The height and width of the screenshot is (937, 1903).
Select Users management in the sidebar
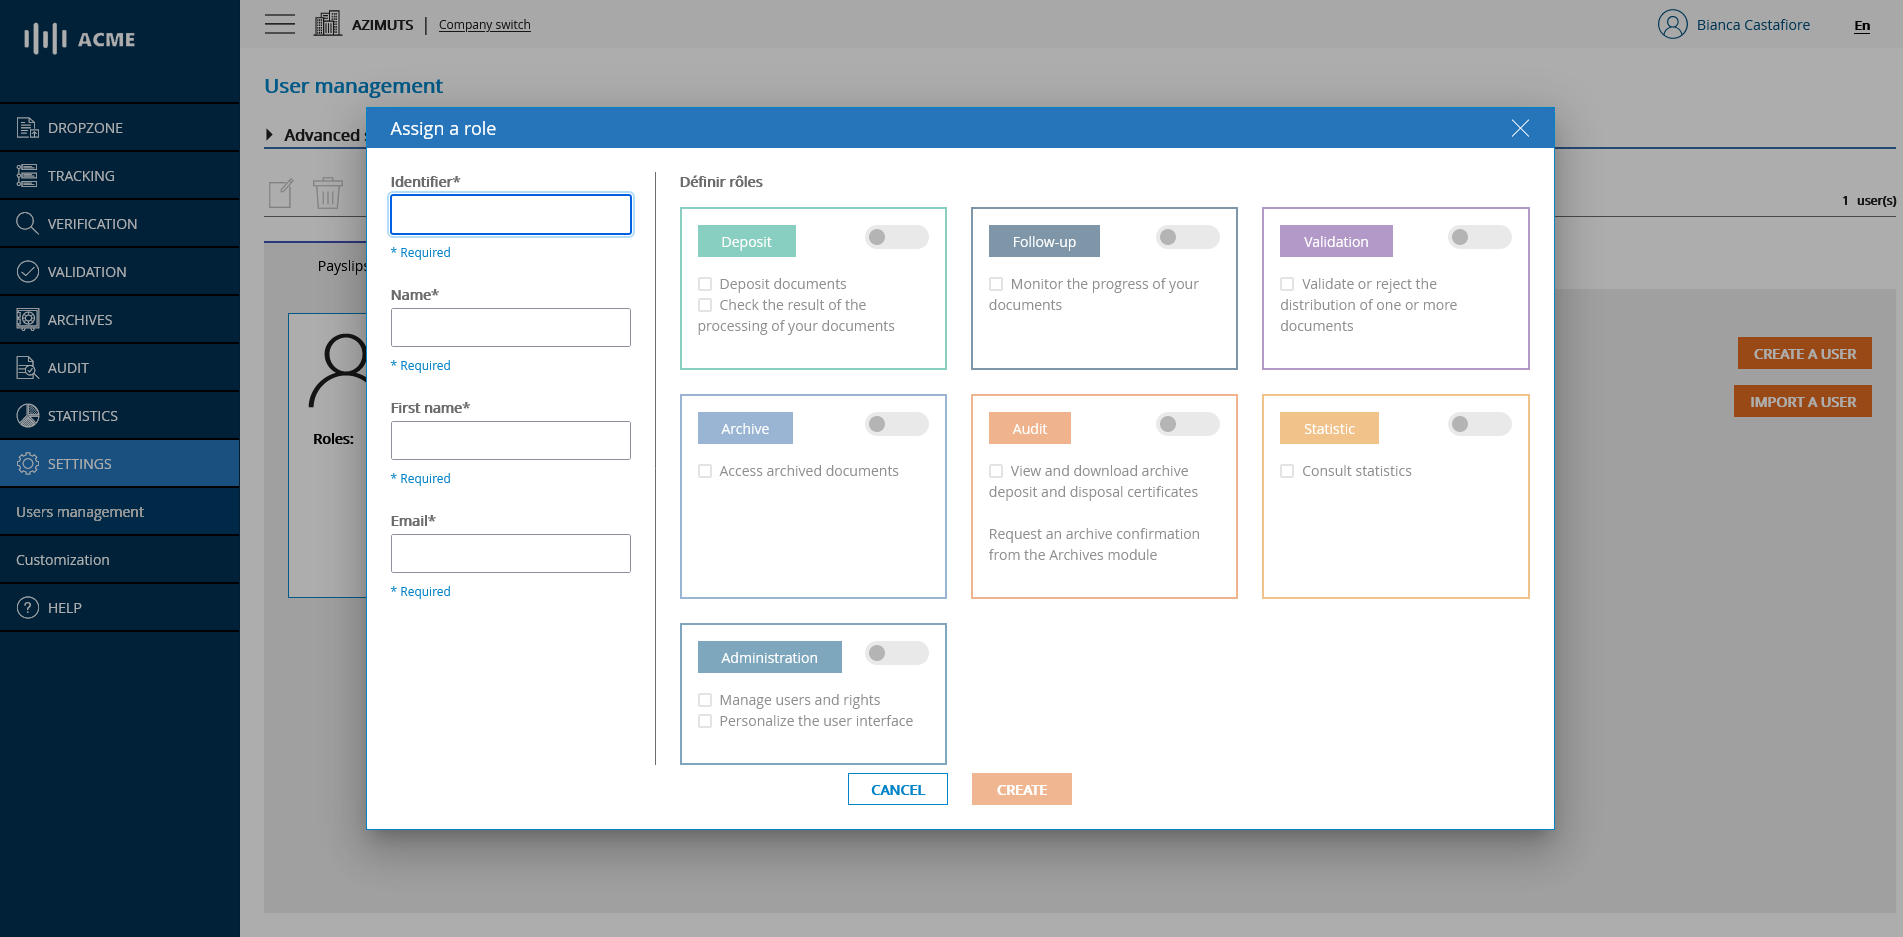[79, 511]
